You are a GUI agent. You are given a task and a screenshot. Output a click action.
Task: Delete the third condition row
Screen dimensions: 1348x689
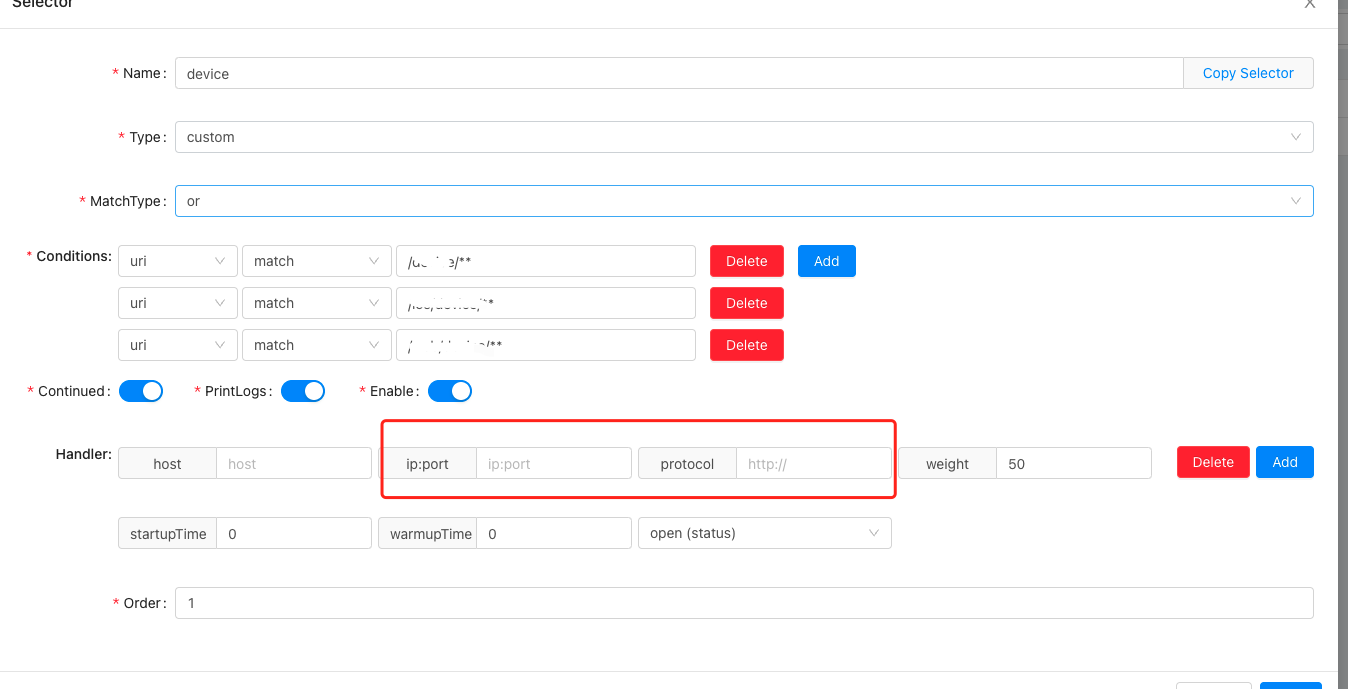(747, 345)
